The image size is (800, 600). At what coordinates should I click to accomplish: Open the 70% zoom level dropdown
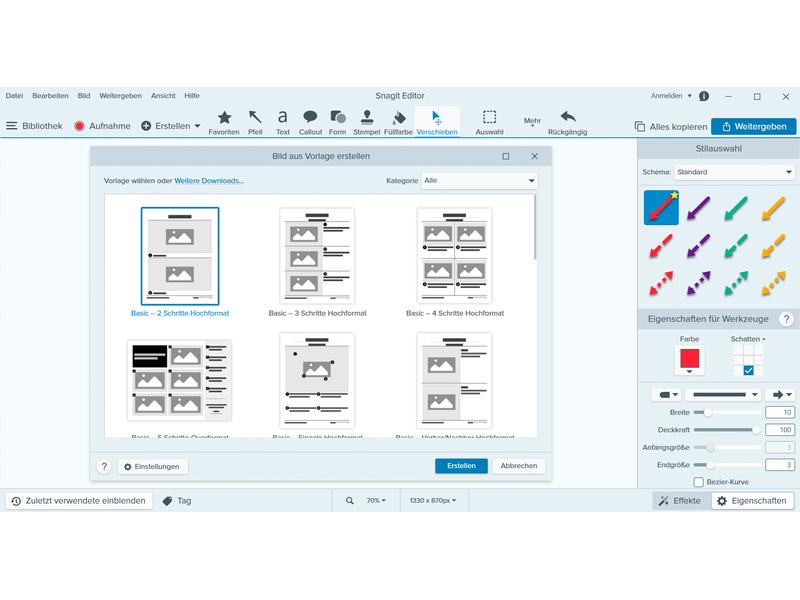(376, 501)
